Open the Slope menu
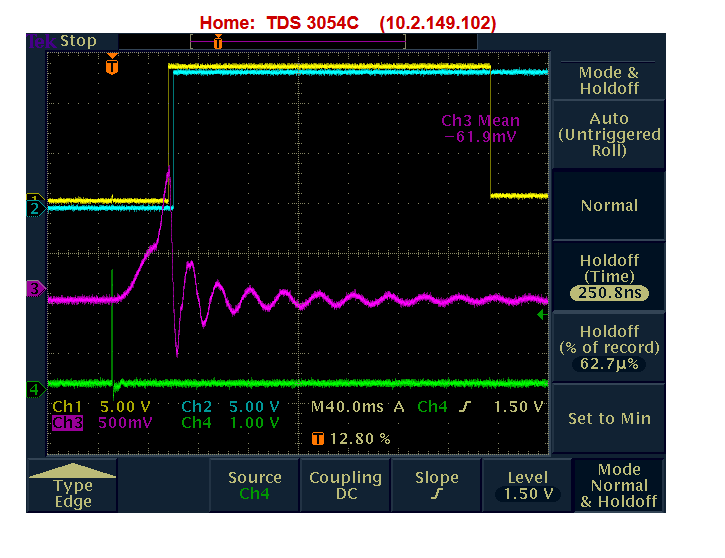Image resolution: width=725 pixels, height=558 pixels. pos(436,486)
